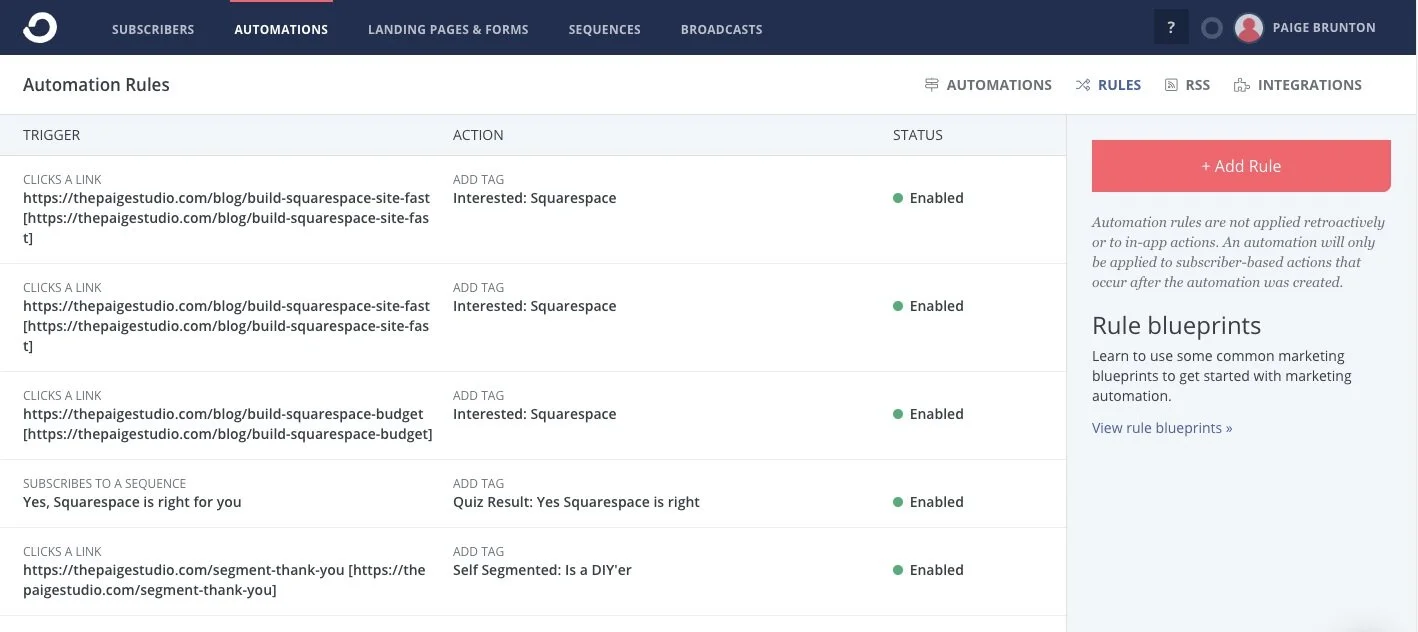Open Paige Brunton profile avatar
The image size is (1418, 632).
click(x=1249, y=28)
